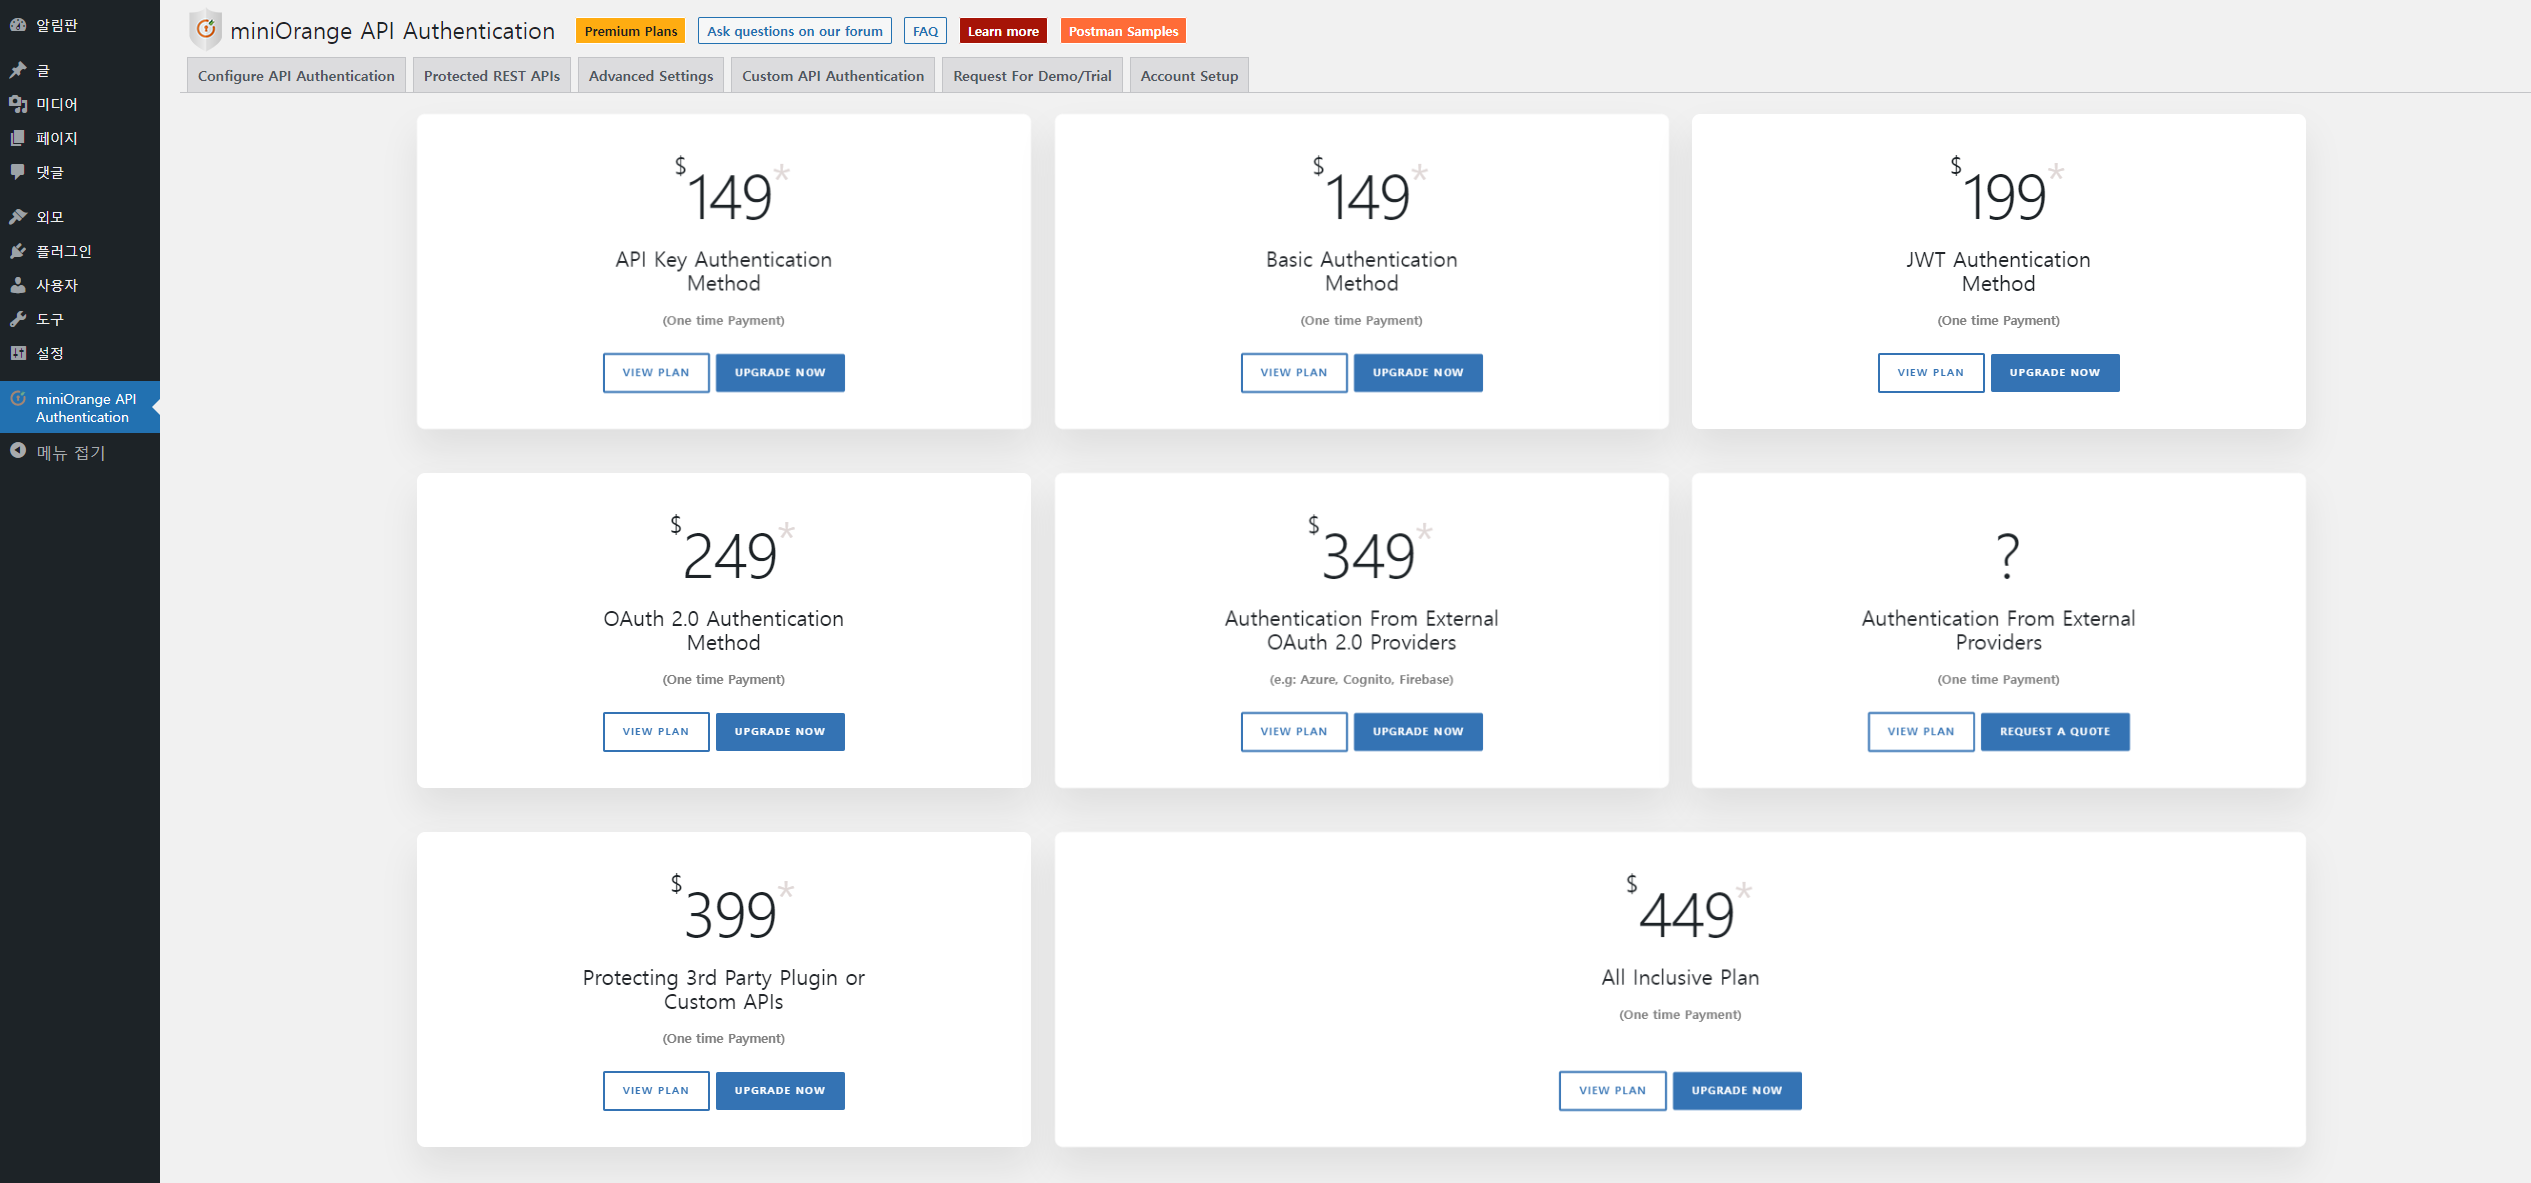Open the 외모 menu item

point(80,217)
